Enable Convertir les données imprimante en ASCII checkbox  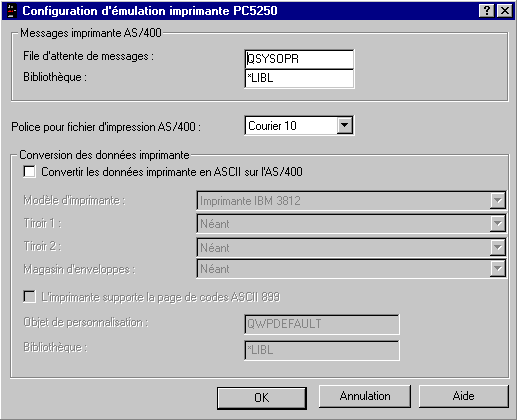29,172
